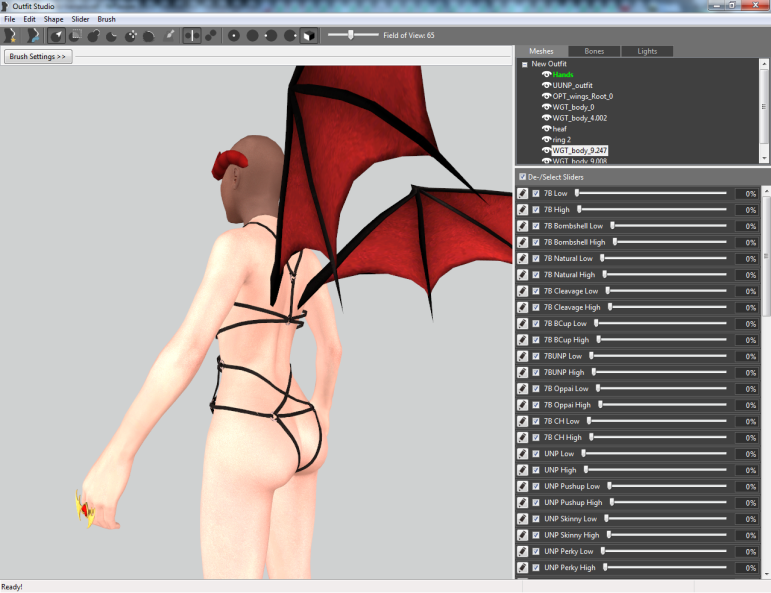This screenshot has height=593, width=771.
Task: Toggle the De-/Select Sliders checkbox
Action: [x=522, y=177]
